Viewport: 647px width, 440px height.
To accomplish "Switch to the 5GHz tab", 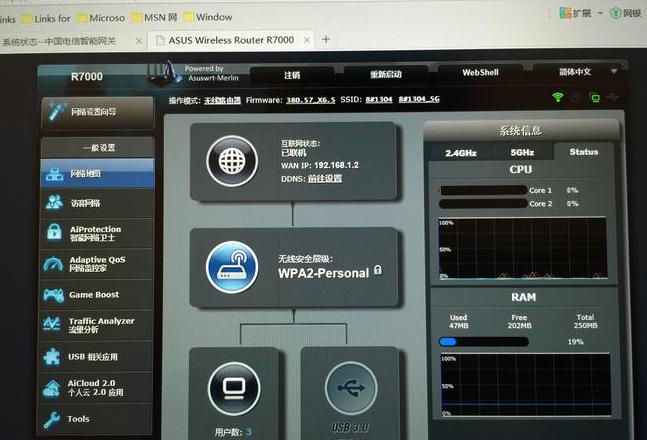I will click(x=522, y=152).
